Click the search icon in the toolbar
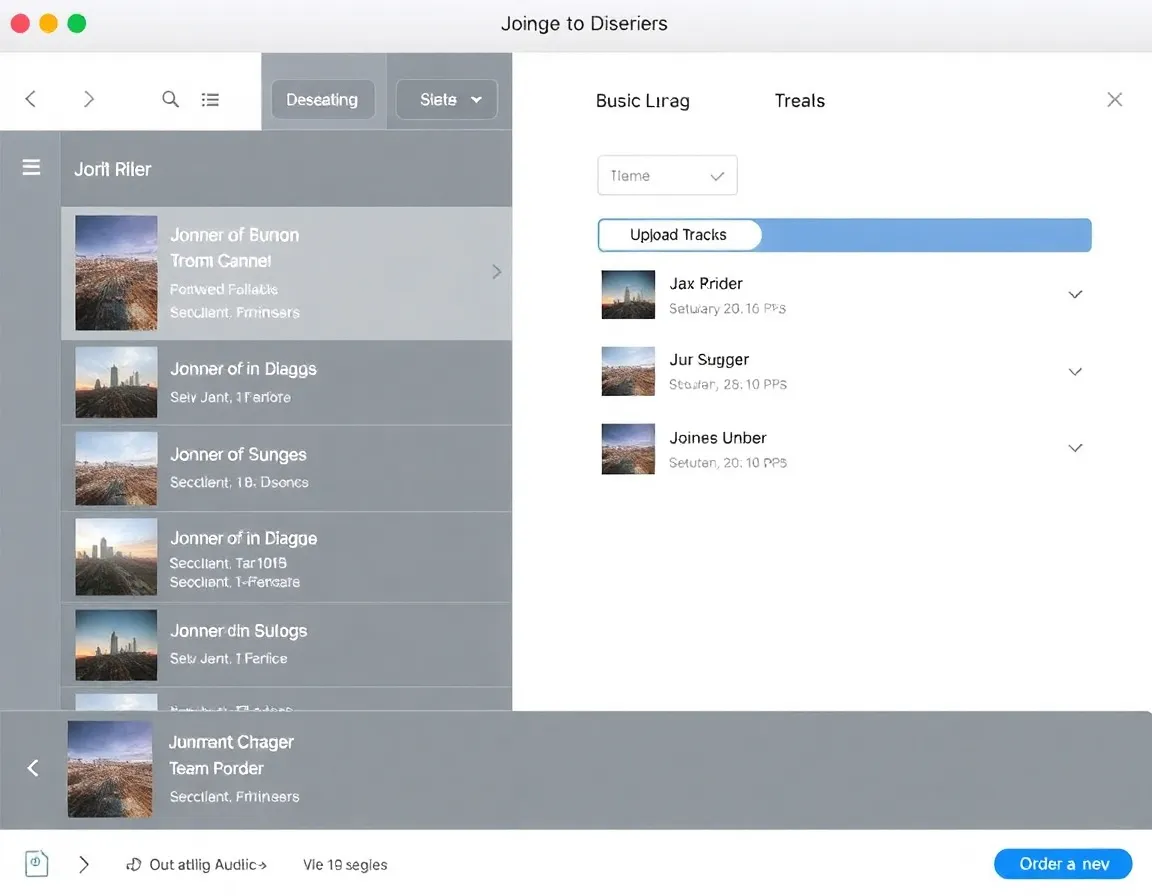The width and height of the screenshot is (1152, 896). point(170,99)
